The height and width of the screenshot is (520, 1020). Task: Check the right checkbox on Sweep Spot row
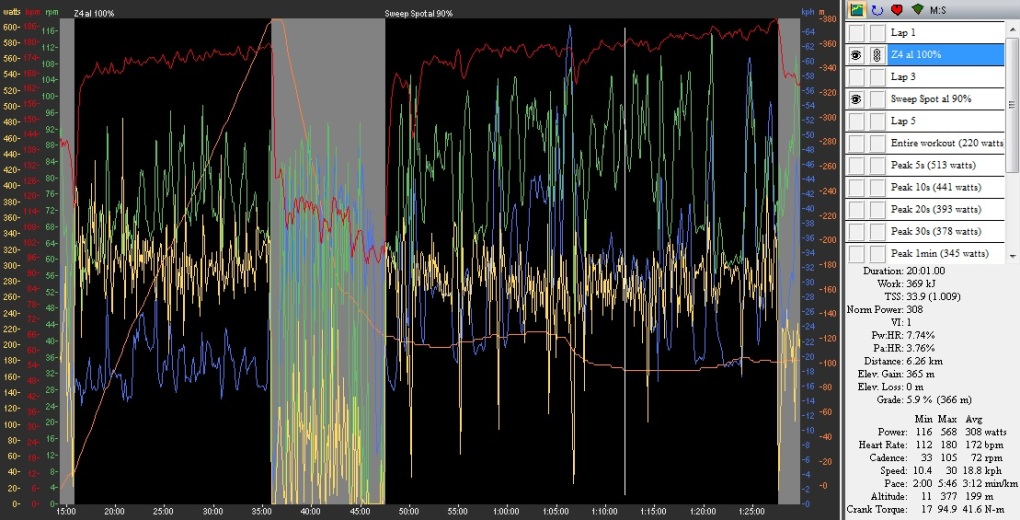[x=876, y=99]
